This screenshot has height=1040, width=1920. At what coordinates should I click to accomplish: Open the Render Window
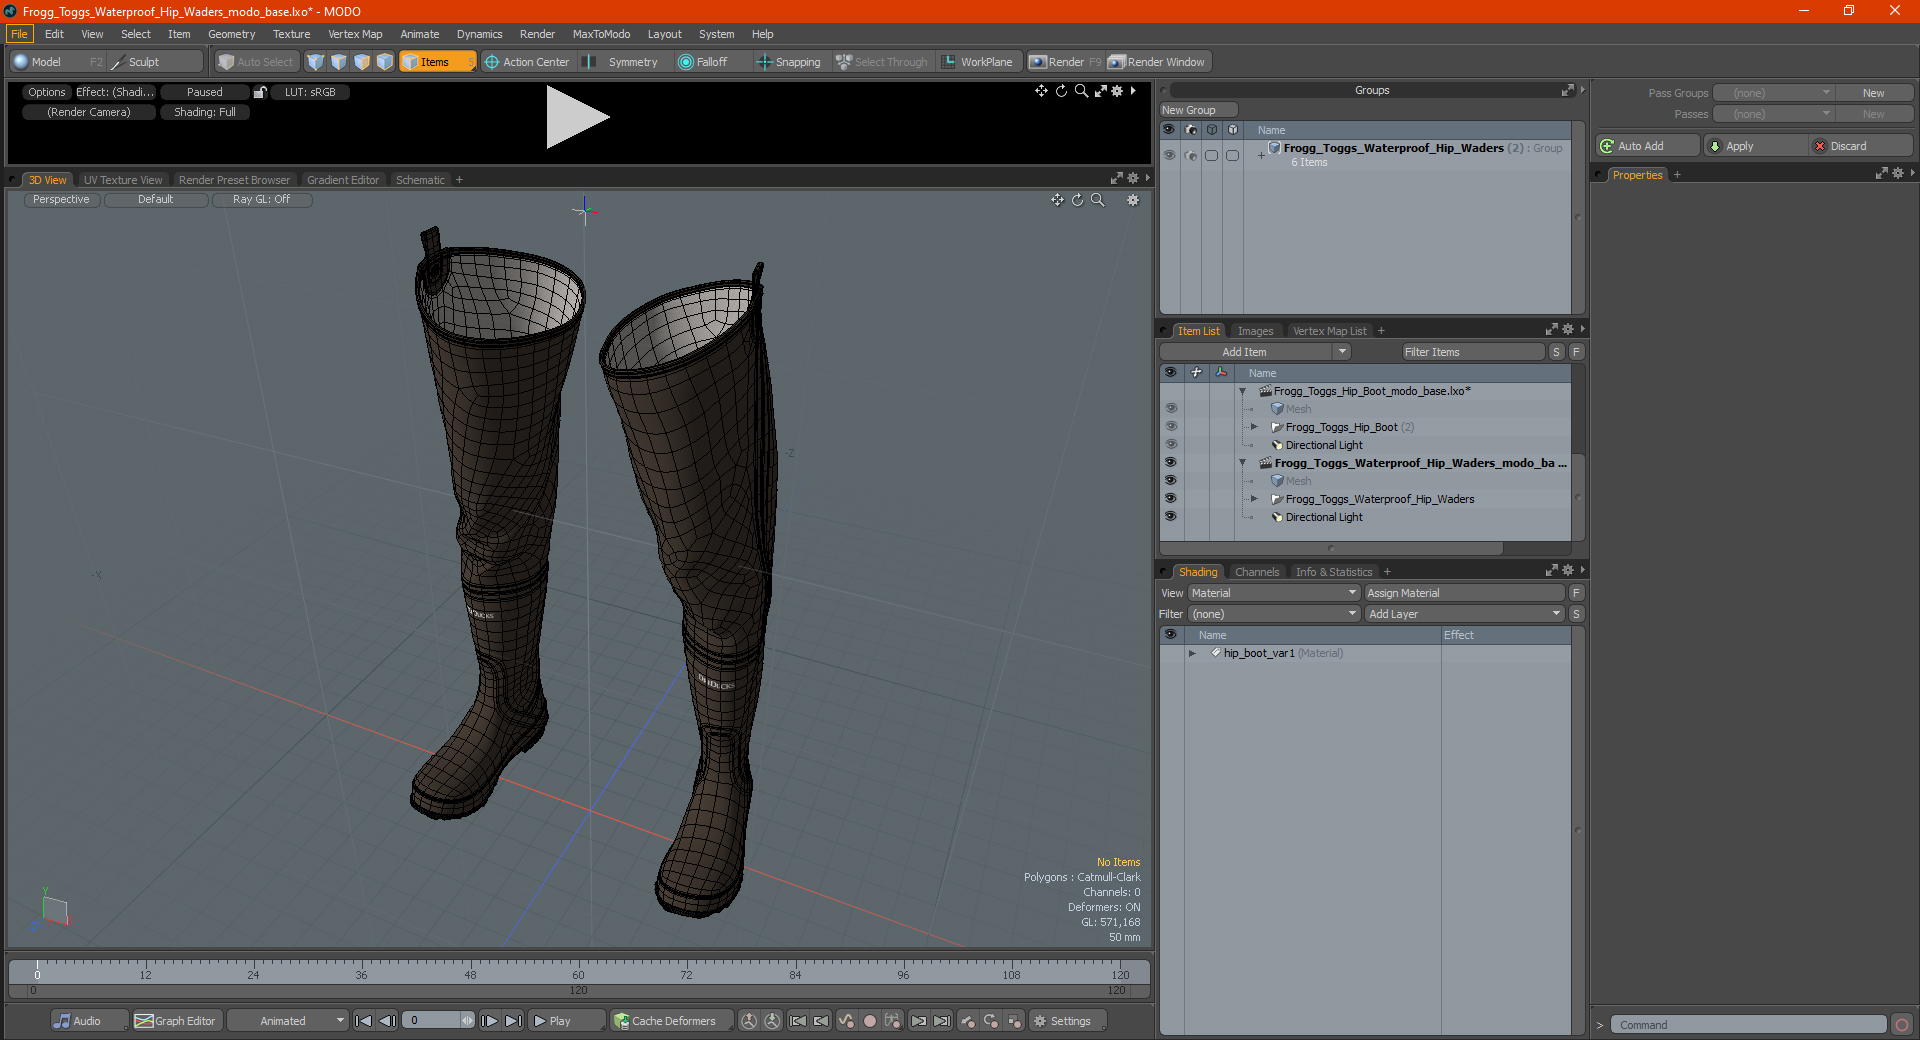tap(1158, 62)
